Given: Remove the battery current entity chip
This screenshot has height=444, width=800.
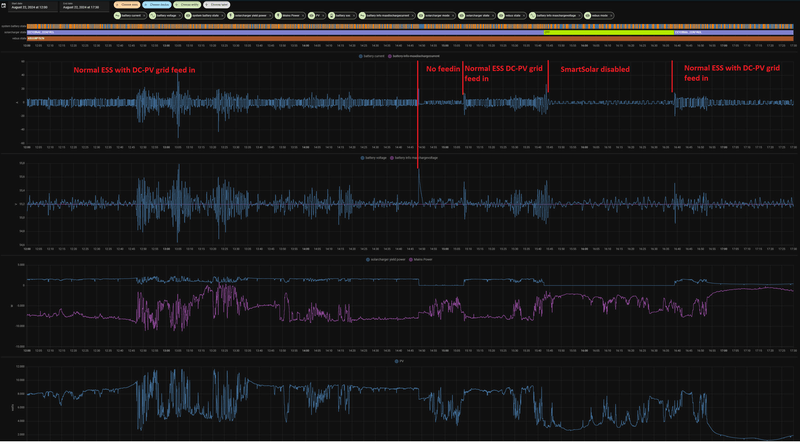Looking at the screenshot, I should [x=144, y=16].
